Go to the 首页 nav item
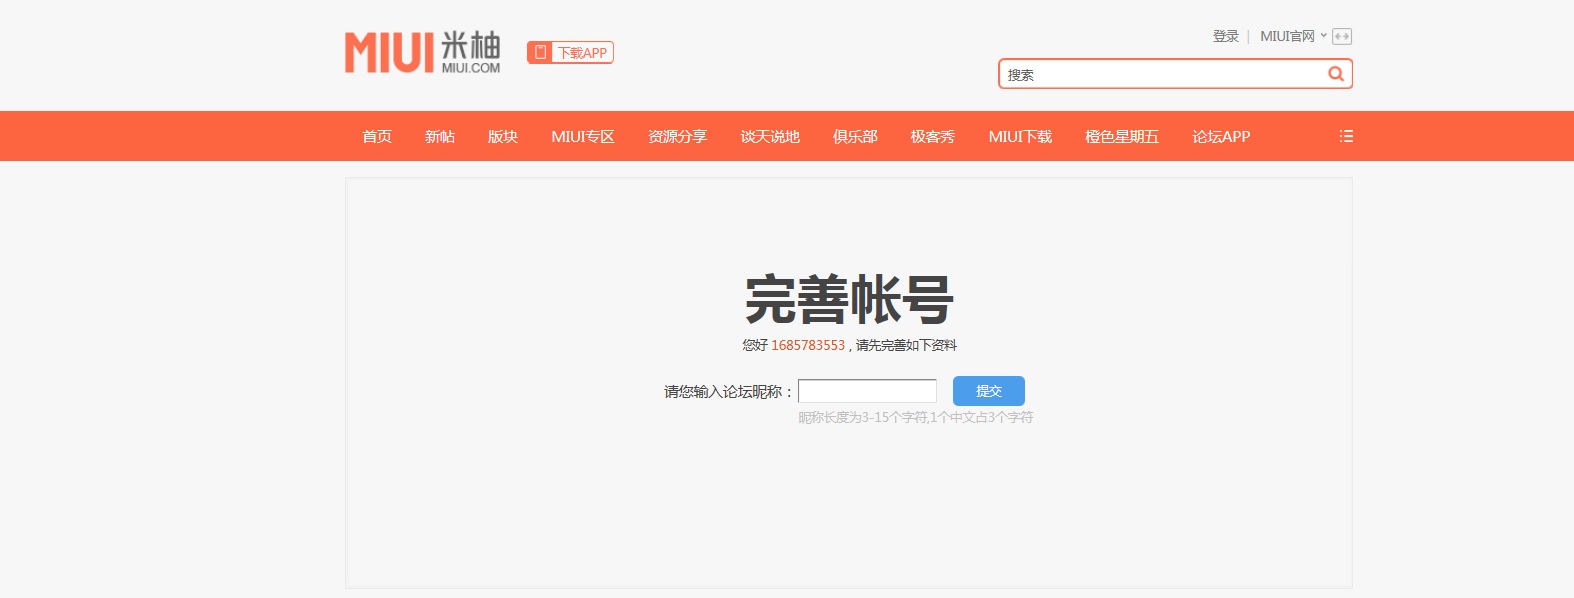Image resolution: width=1574 pixels, height=598 pixels. (377, 136)
